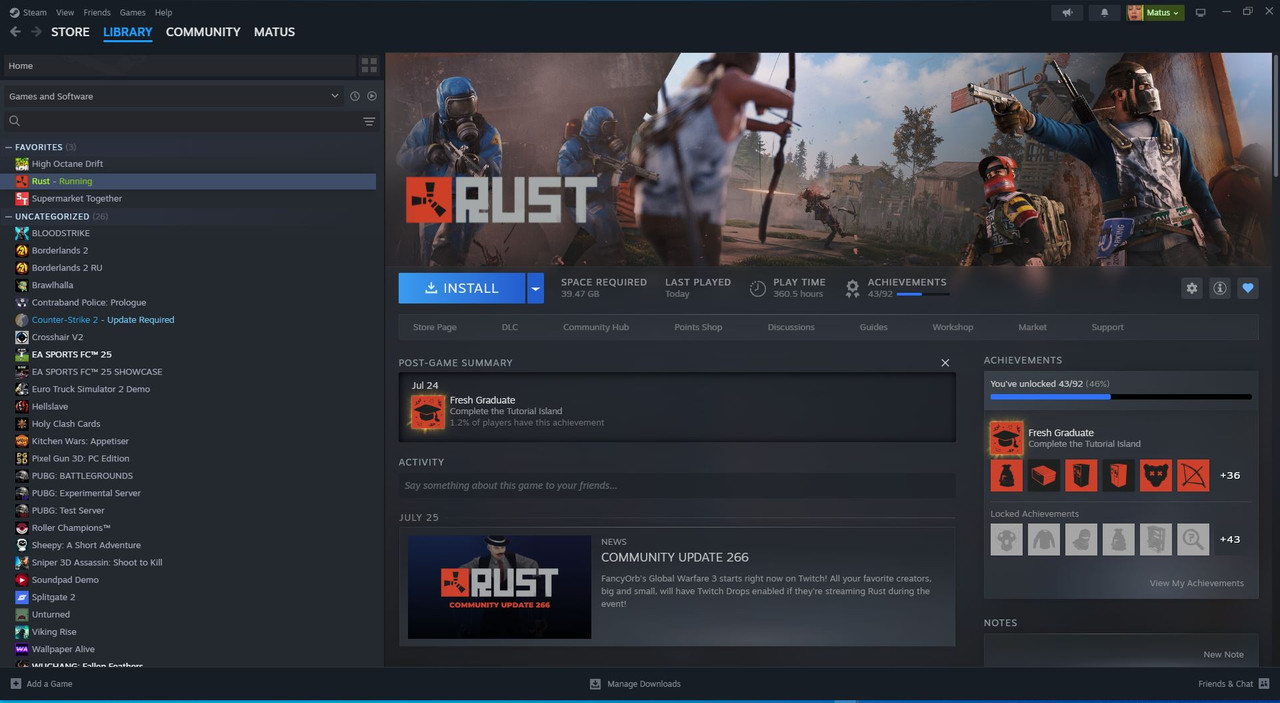The image size is (1280, 703).
Task: Toggle Rust favorite heart icon
Action: (1247, 288)
